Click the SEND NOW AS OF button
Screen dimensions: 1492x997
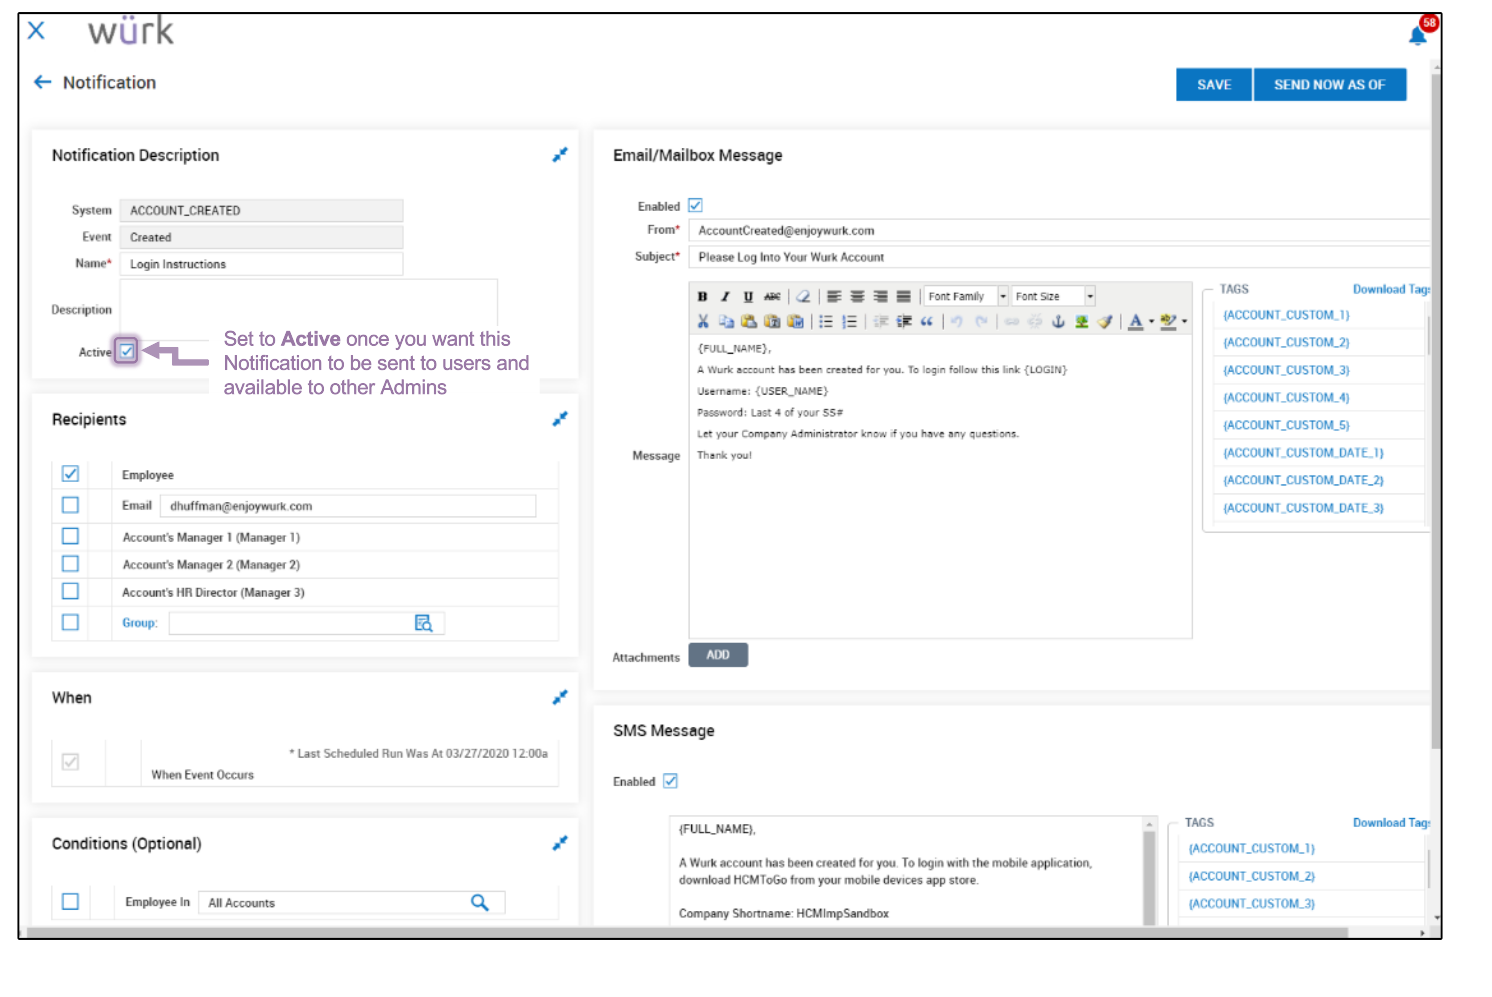tap(1330, 85)
